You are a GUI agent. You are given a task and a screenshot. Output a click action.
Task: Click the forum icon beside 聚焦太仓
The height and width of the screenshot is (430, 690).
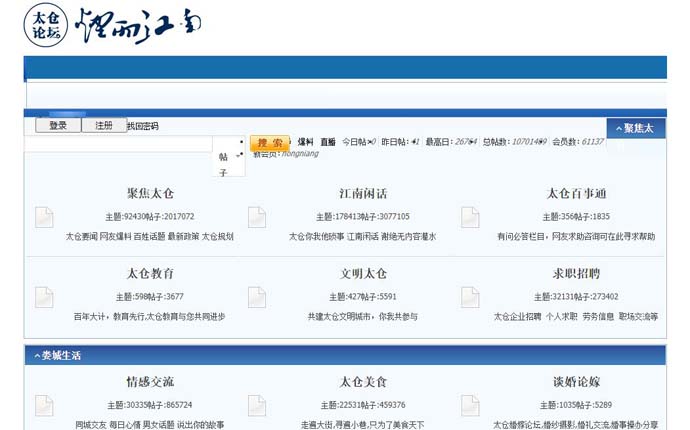pyautogui.click(x=44, y=217)
